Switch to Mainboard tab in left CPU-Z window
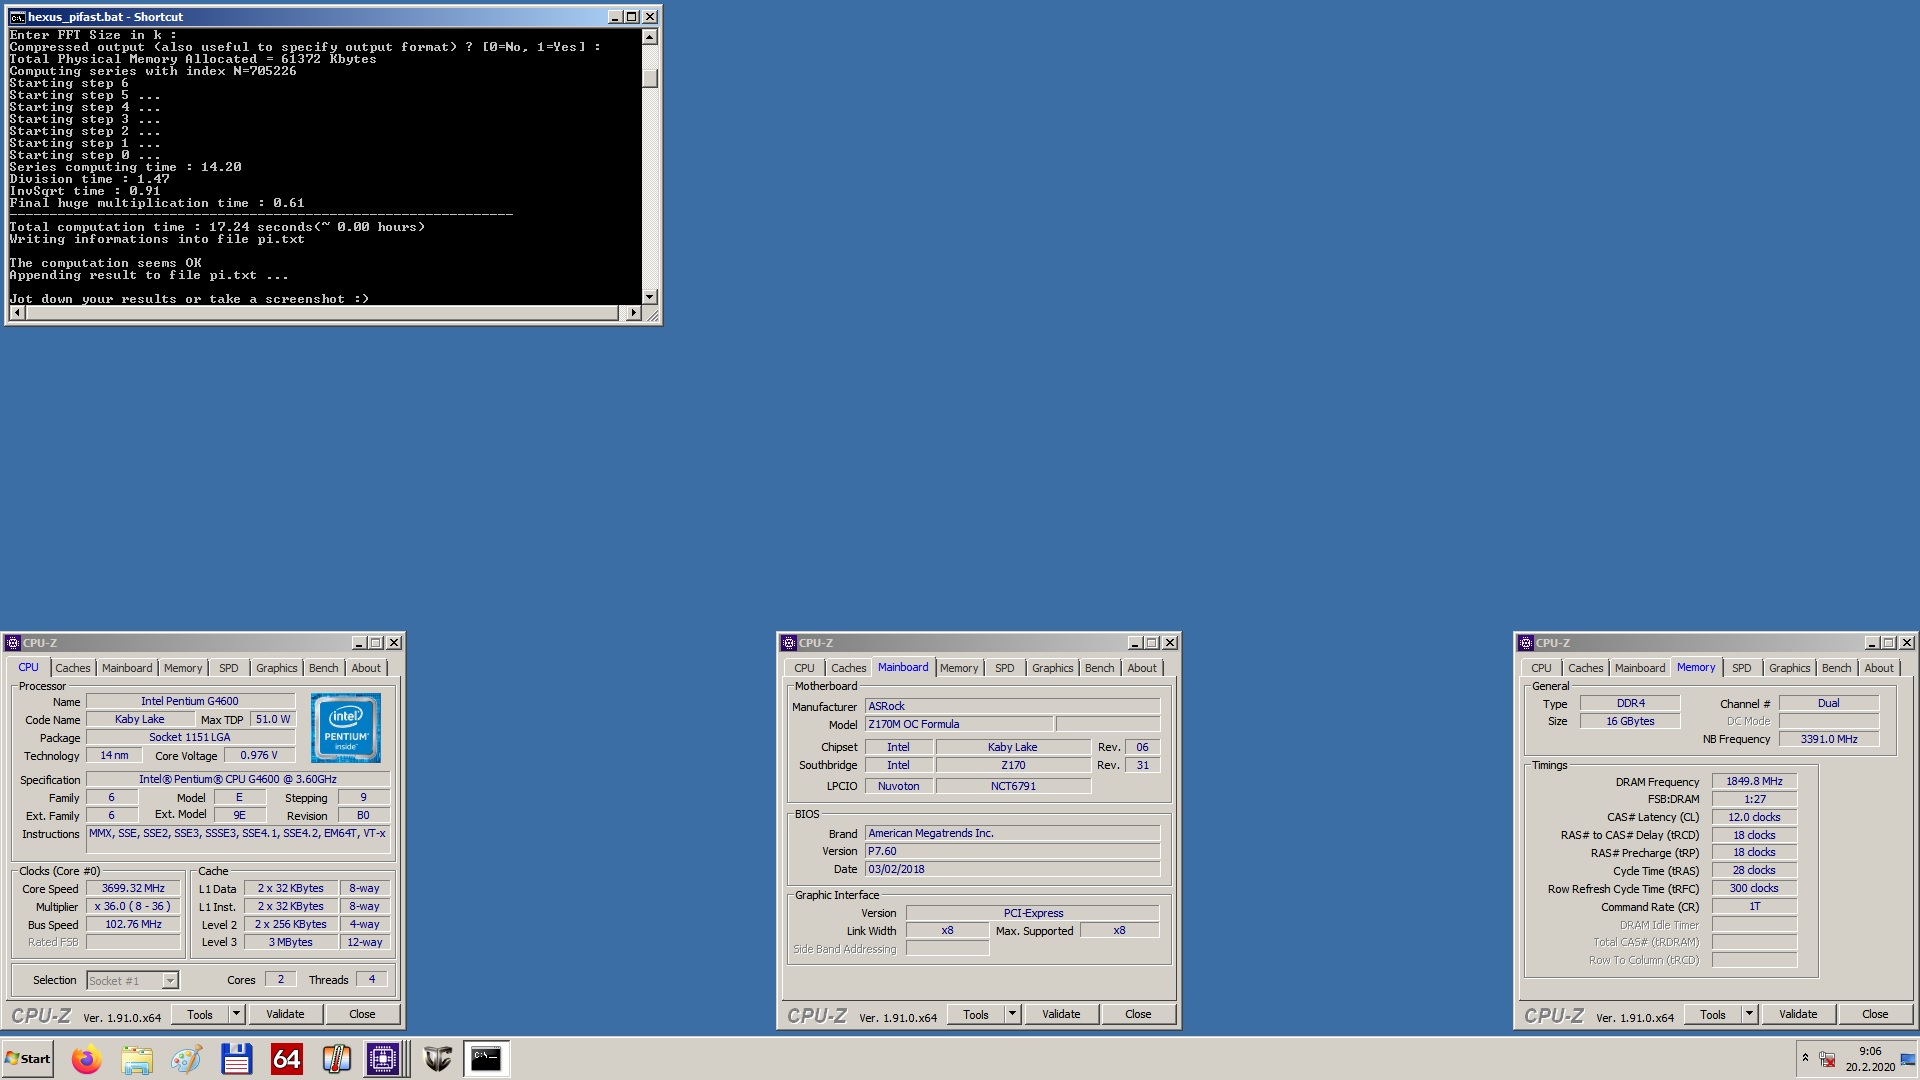The image size is (1920, 1080). pyautogui.click(x=127, y=668)
